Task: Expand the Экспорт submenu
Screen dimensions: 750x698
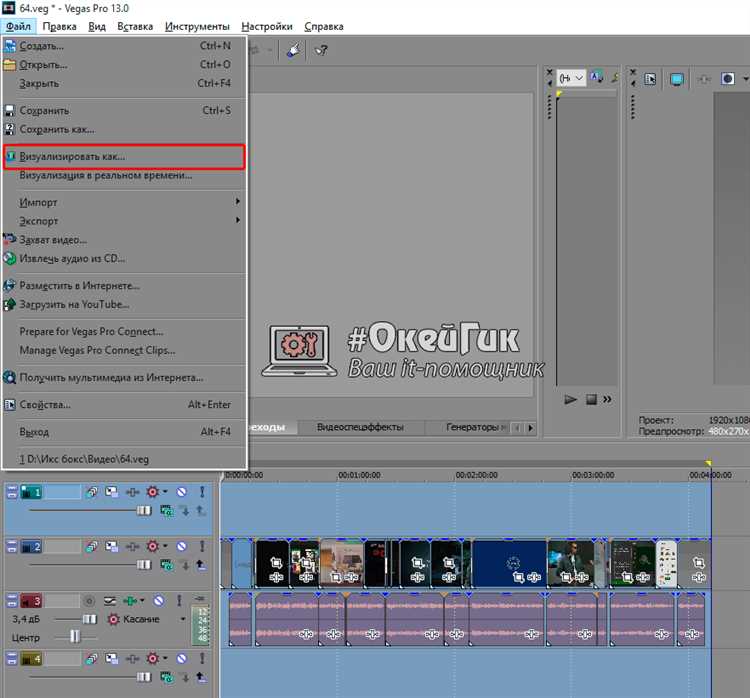Action: [x=124, y=221]
